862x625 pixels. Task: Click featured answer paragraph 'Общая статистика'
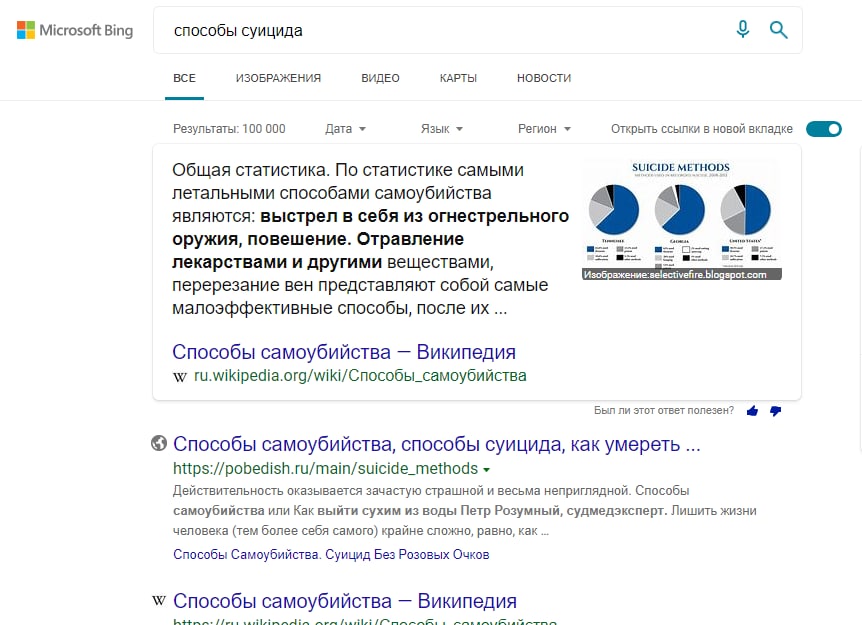[x=370, y=239]
